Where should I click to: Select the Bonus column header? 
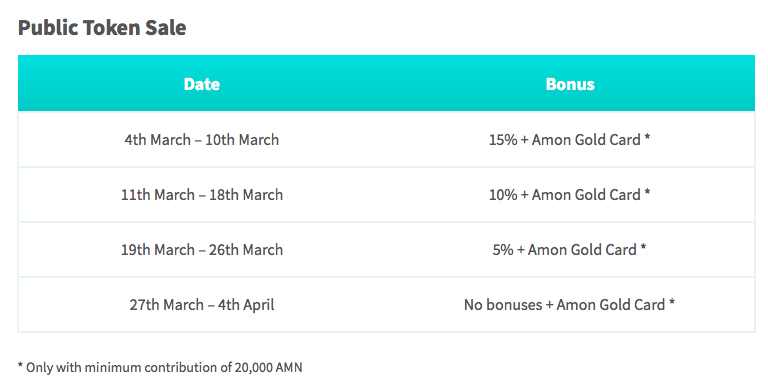pos(570,84)
